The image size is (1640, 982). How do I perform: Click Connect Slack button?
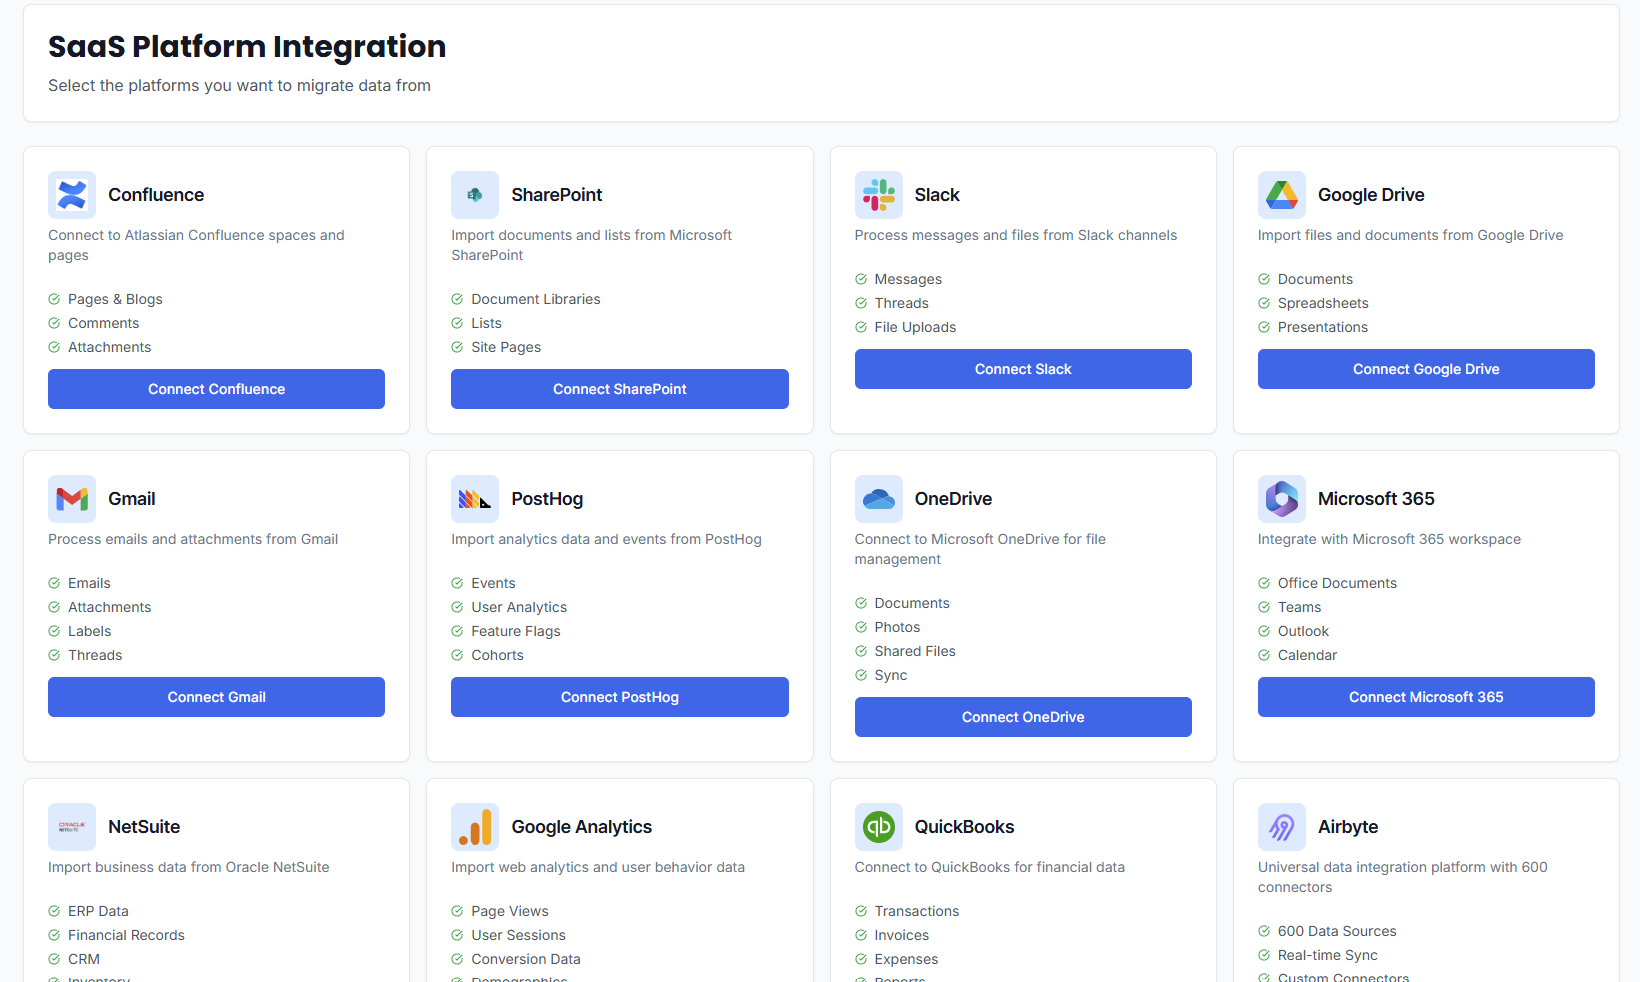[x=1023, y=369]
